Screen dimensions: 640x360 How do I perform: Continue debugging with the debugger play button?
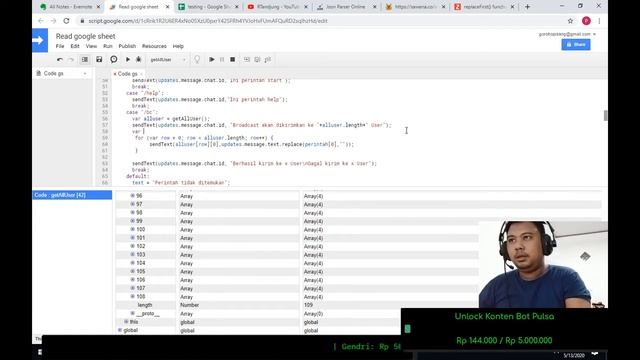211,60
